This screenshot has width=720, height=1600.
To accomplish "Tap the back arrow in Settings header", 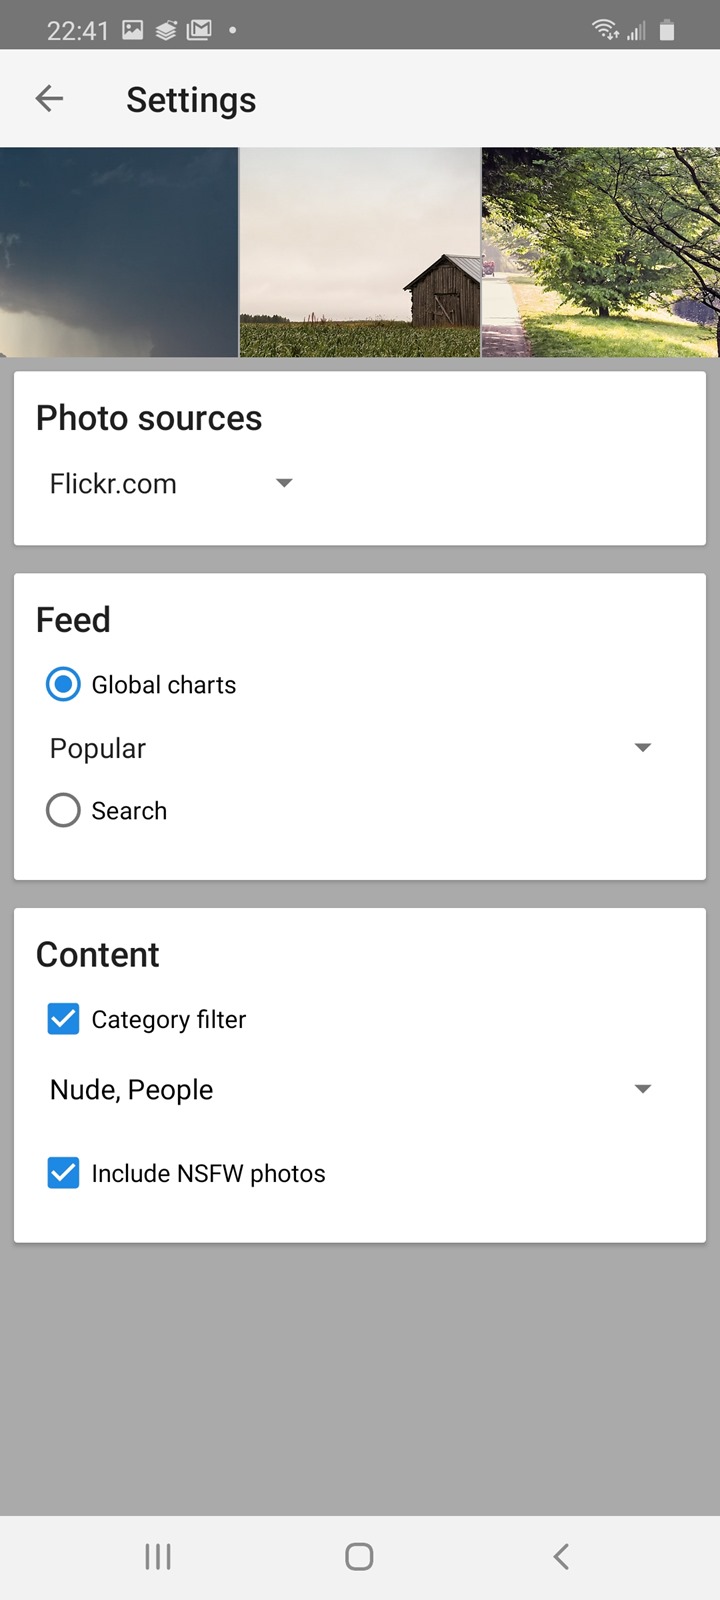I will click(49, 99).
